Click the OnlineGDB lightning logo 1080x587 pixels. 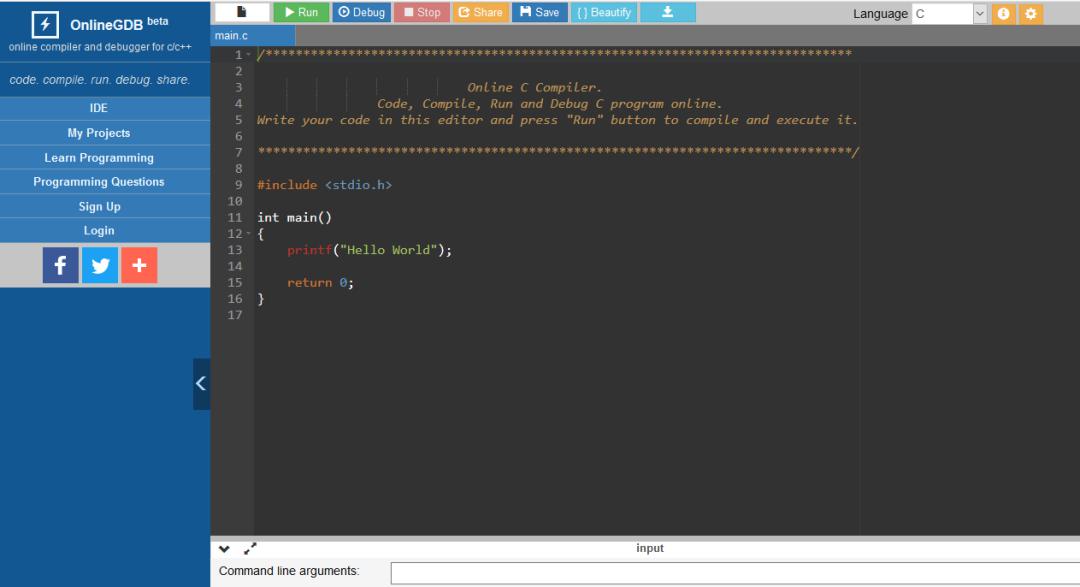click(45, 25)
